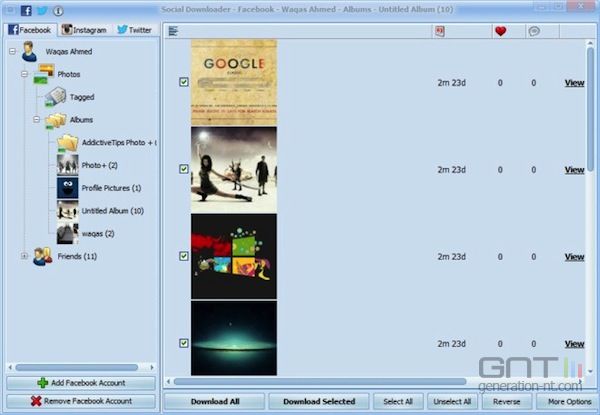Collapse the Albums tree node
The image size is (600, 415).
pyautogui.click(x=36, y=119)
